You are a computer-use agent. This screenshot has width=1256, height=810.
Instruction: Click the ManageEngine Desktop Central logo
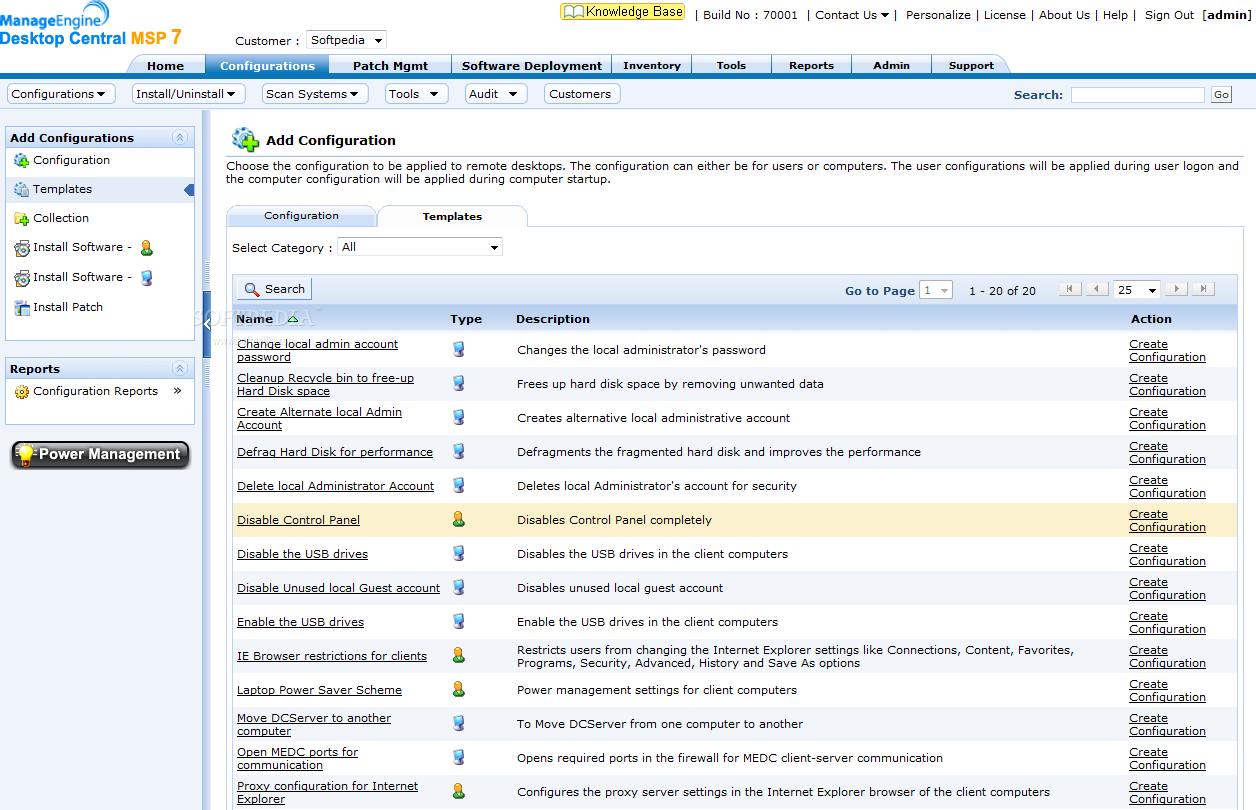pyautogui.click(x=90, y=24)
